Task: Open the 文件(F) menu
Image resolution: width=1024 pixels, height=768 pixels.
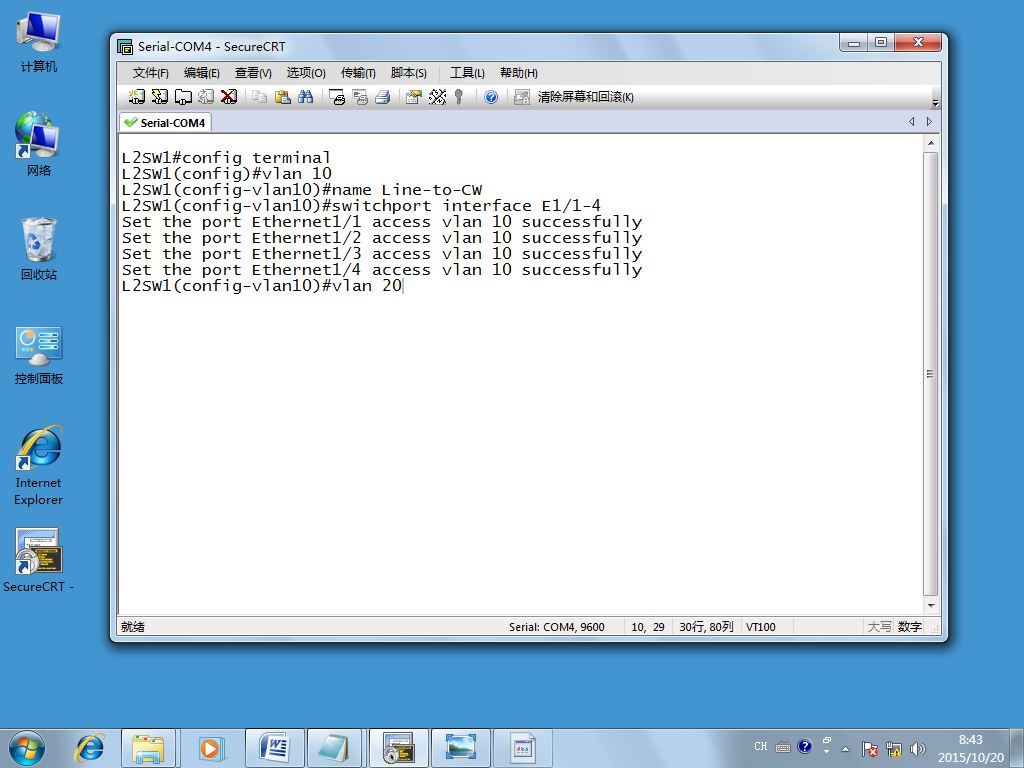Action: [150, 72]
